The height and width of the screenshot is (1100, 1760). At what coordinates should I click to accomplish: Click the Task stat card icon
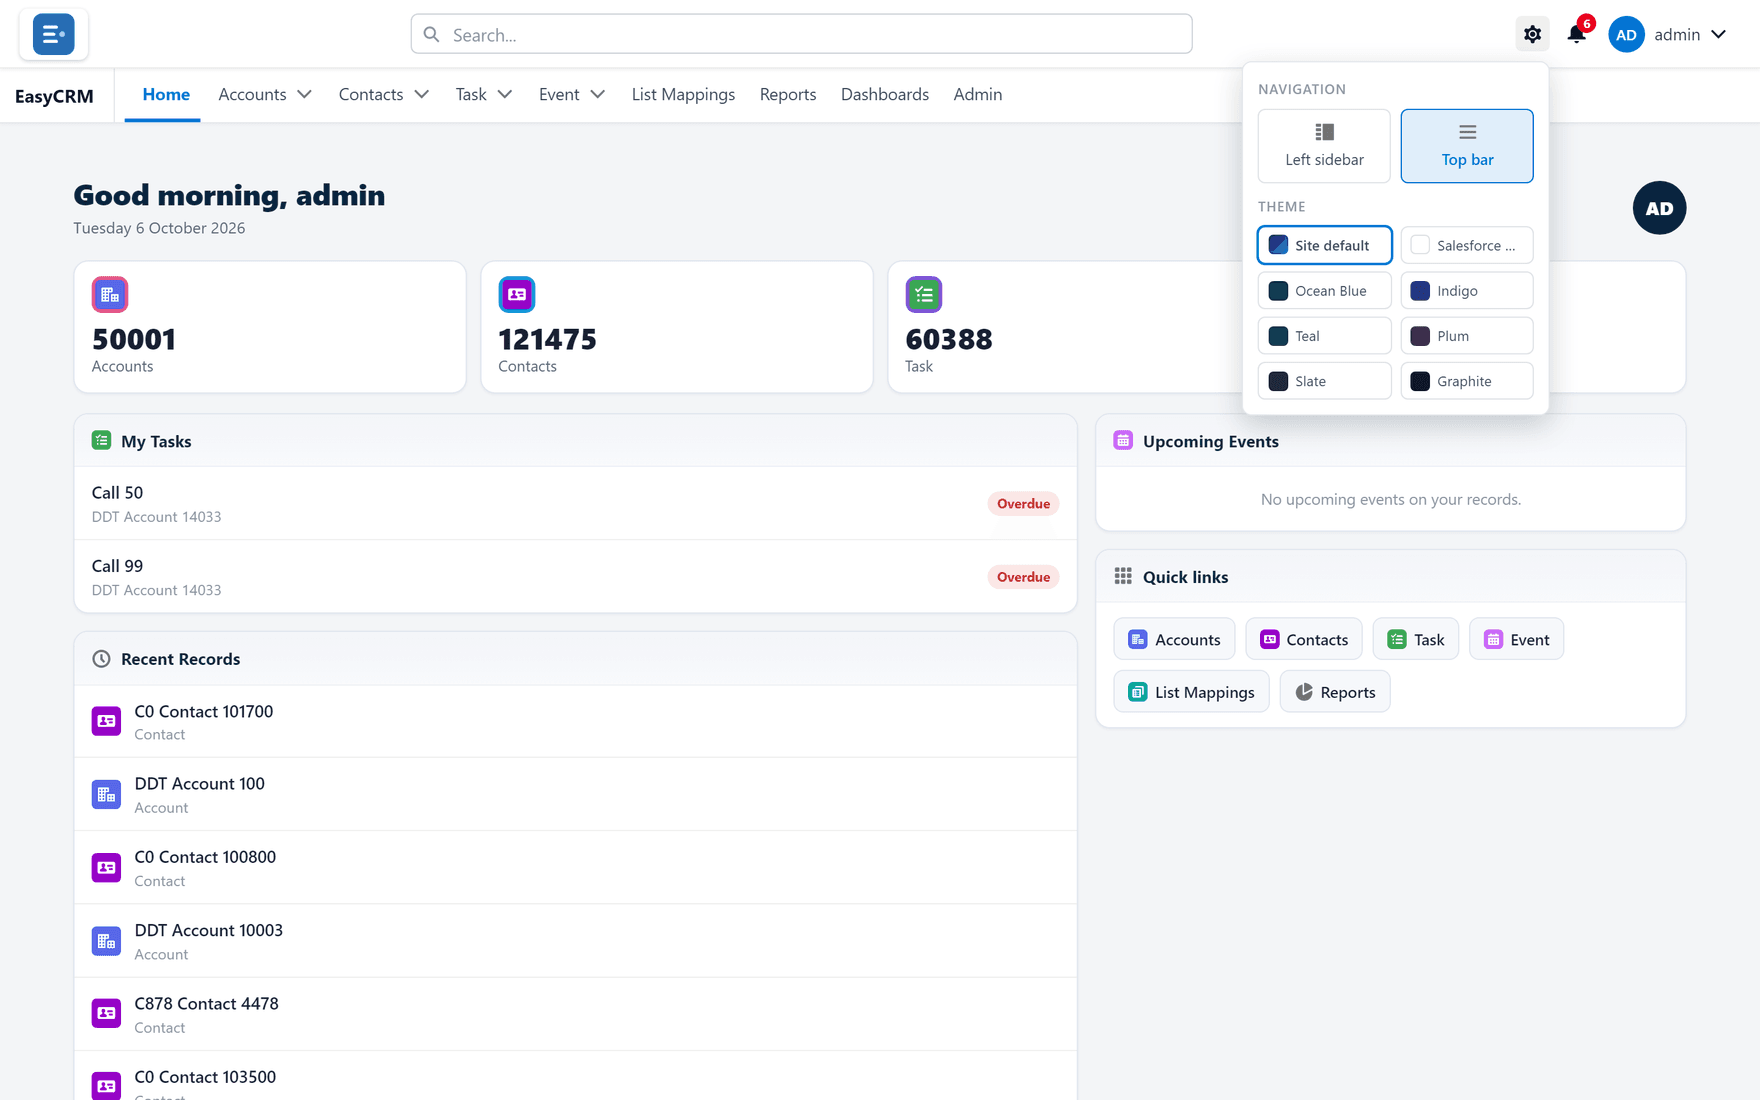tap(924, 294)
